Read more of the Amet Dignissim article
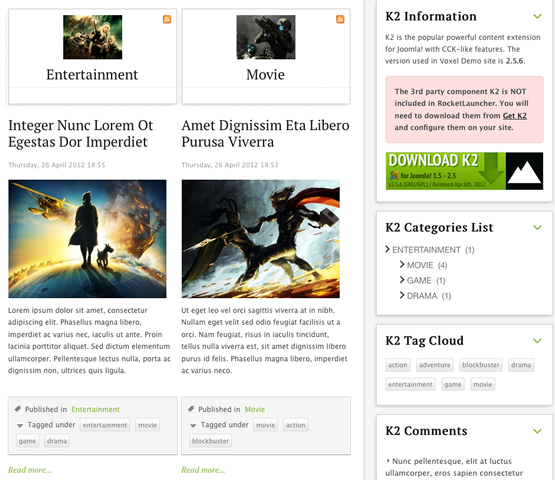The image size is (555, 480). 203,470
